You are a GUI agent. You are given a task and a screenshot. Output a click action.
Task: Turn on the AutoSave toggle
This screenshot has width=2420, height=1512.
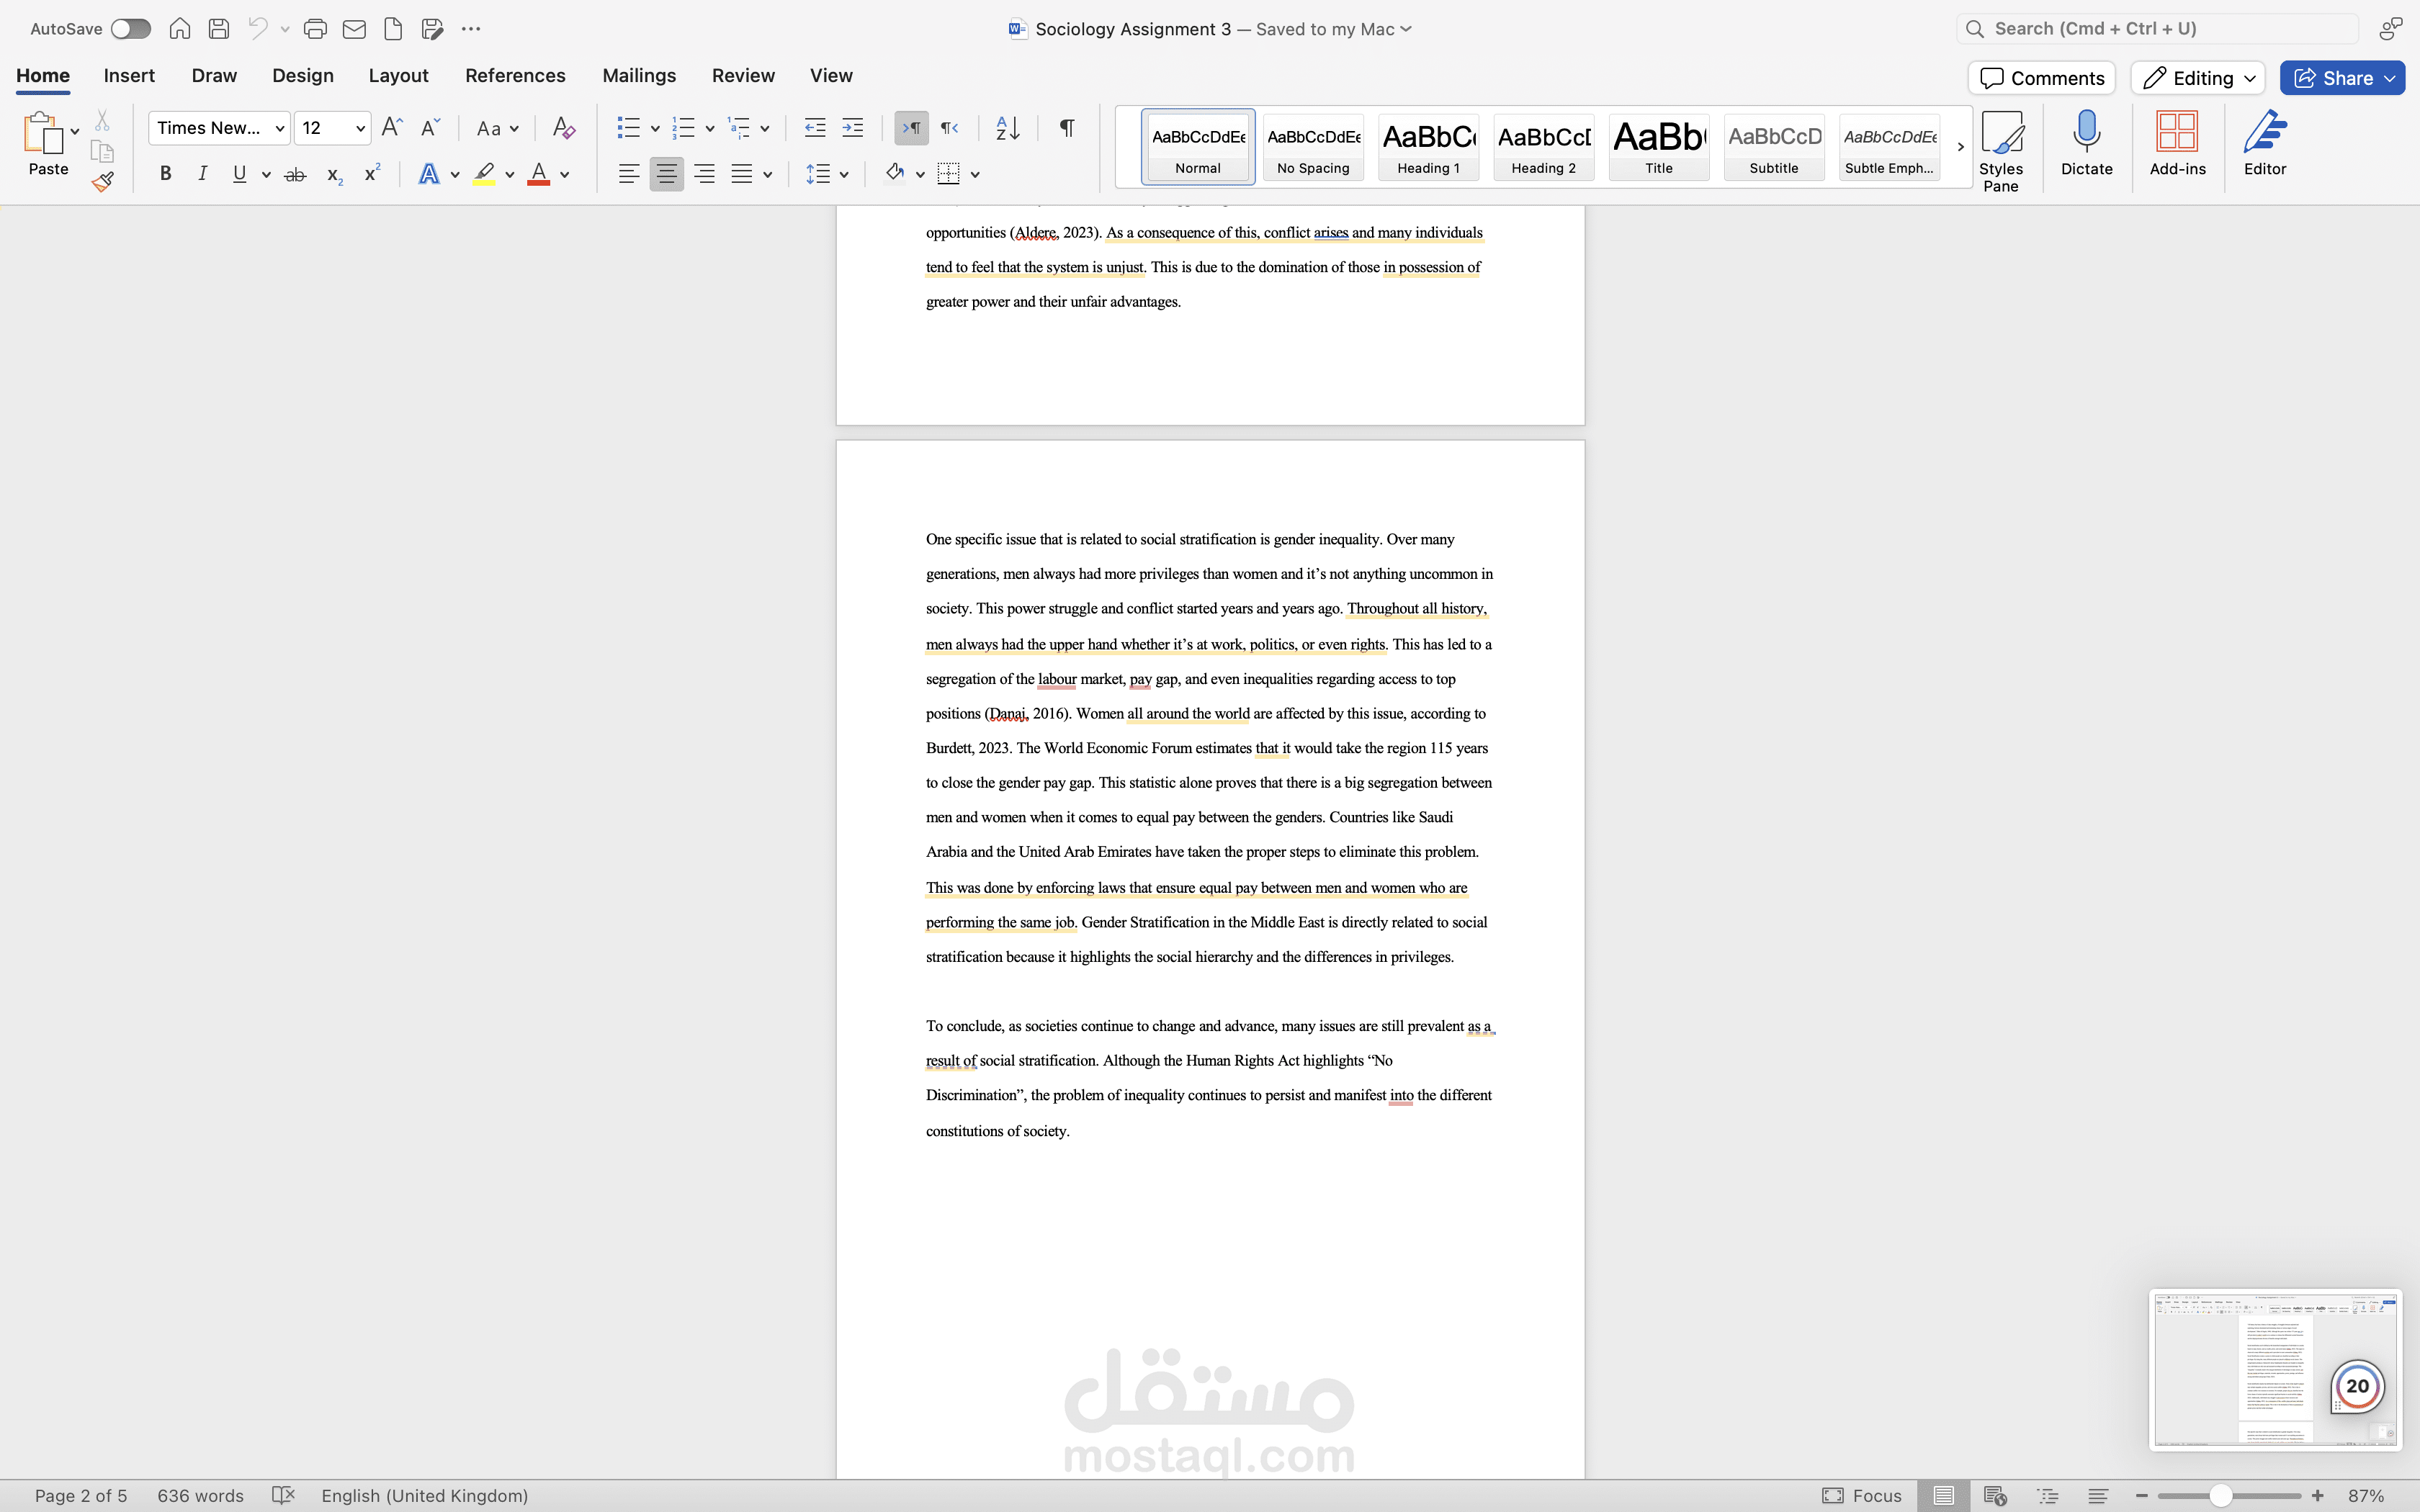click(130, 28)
